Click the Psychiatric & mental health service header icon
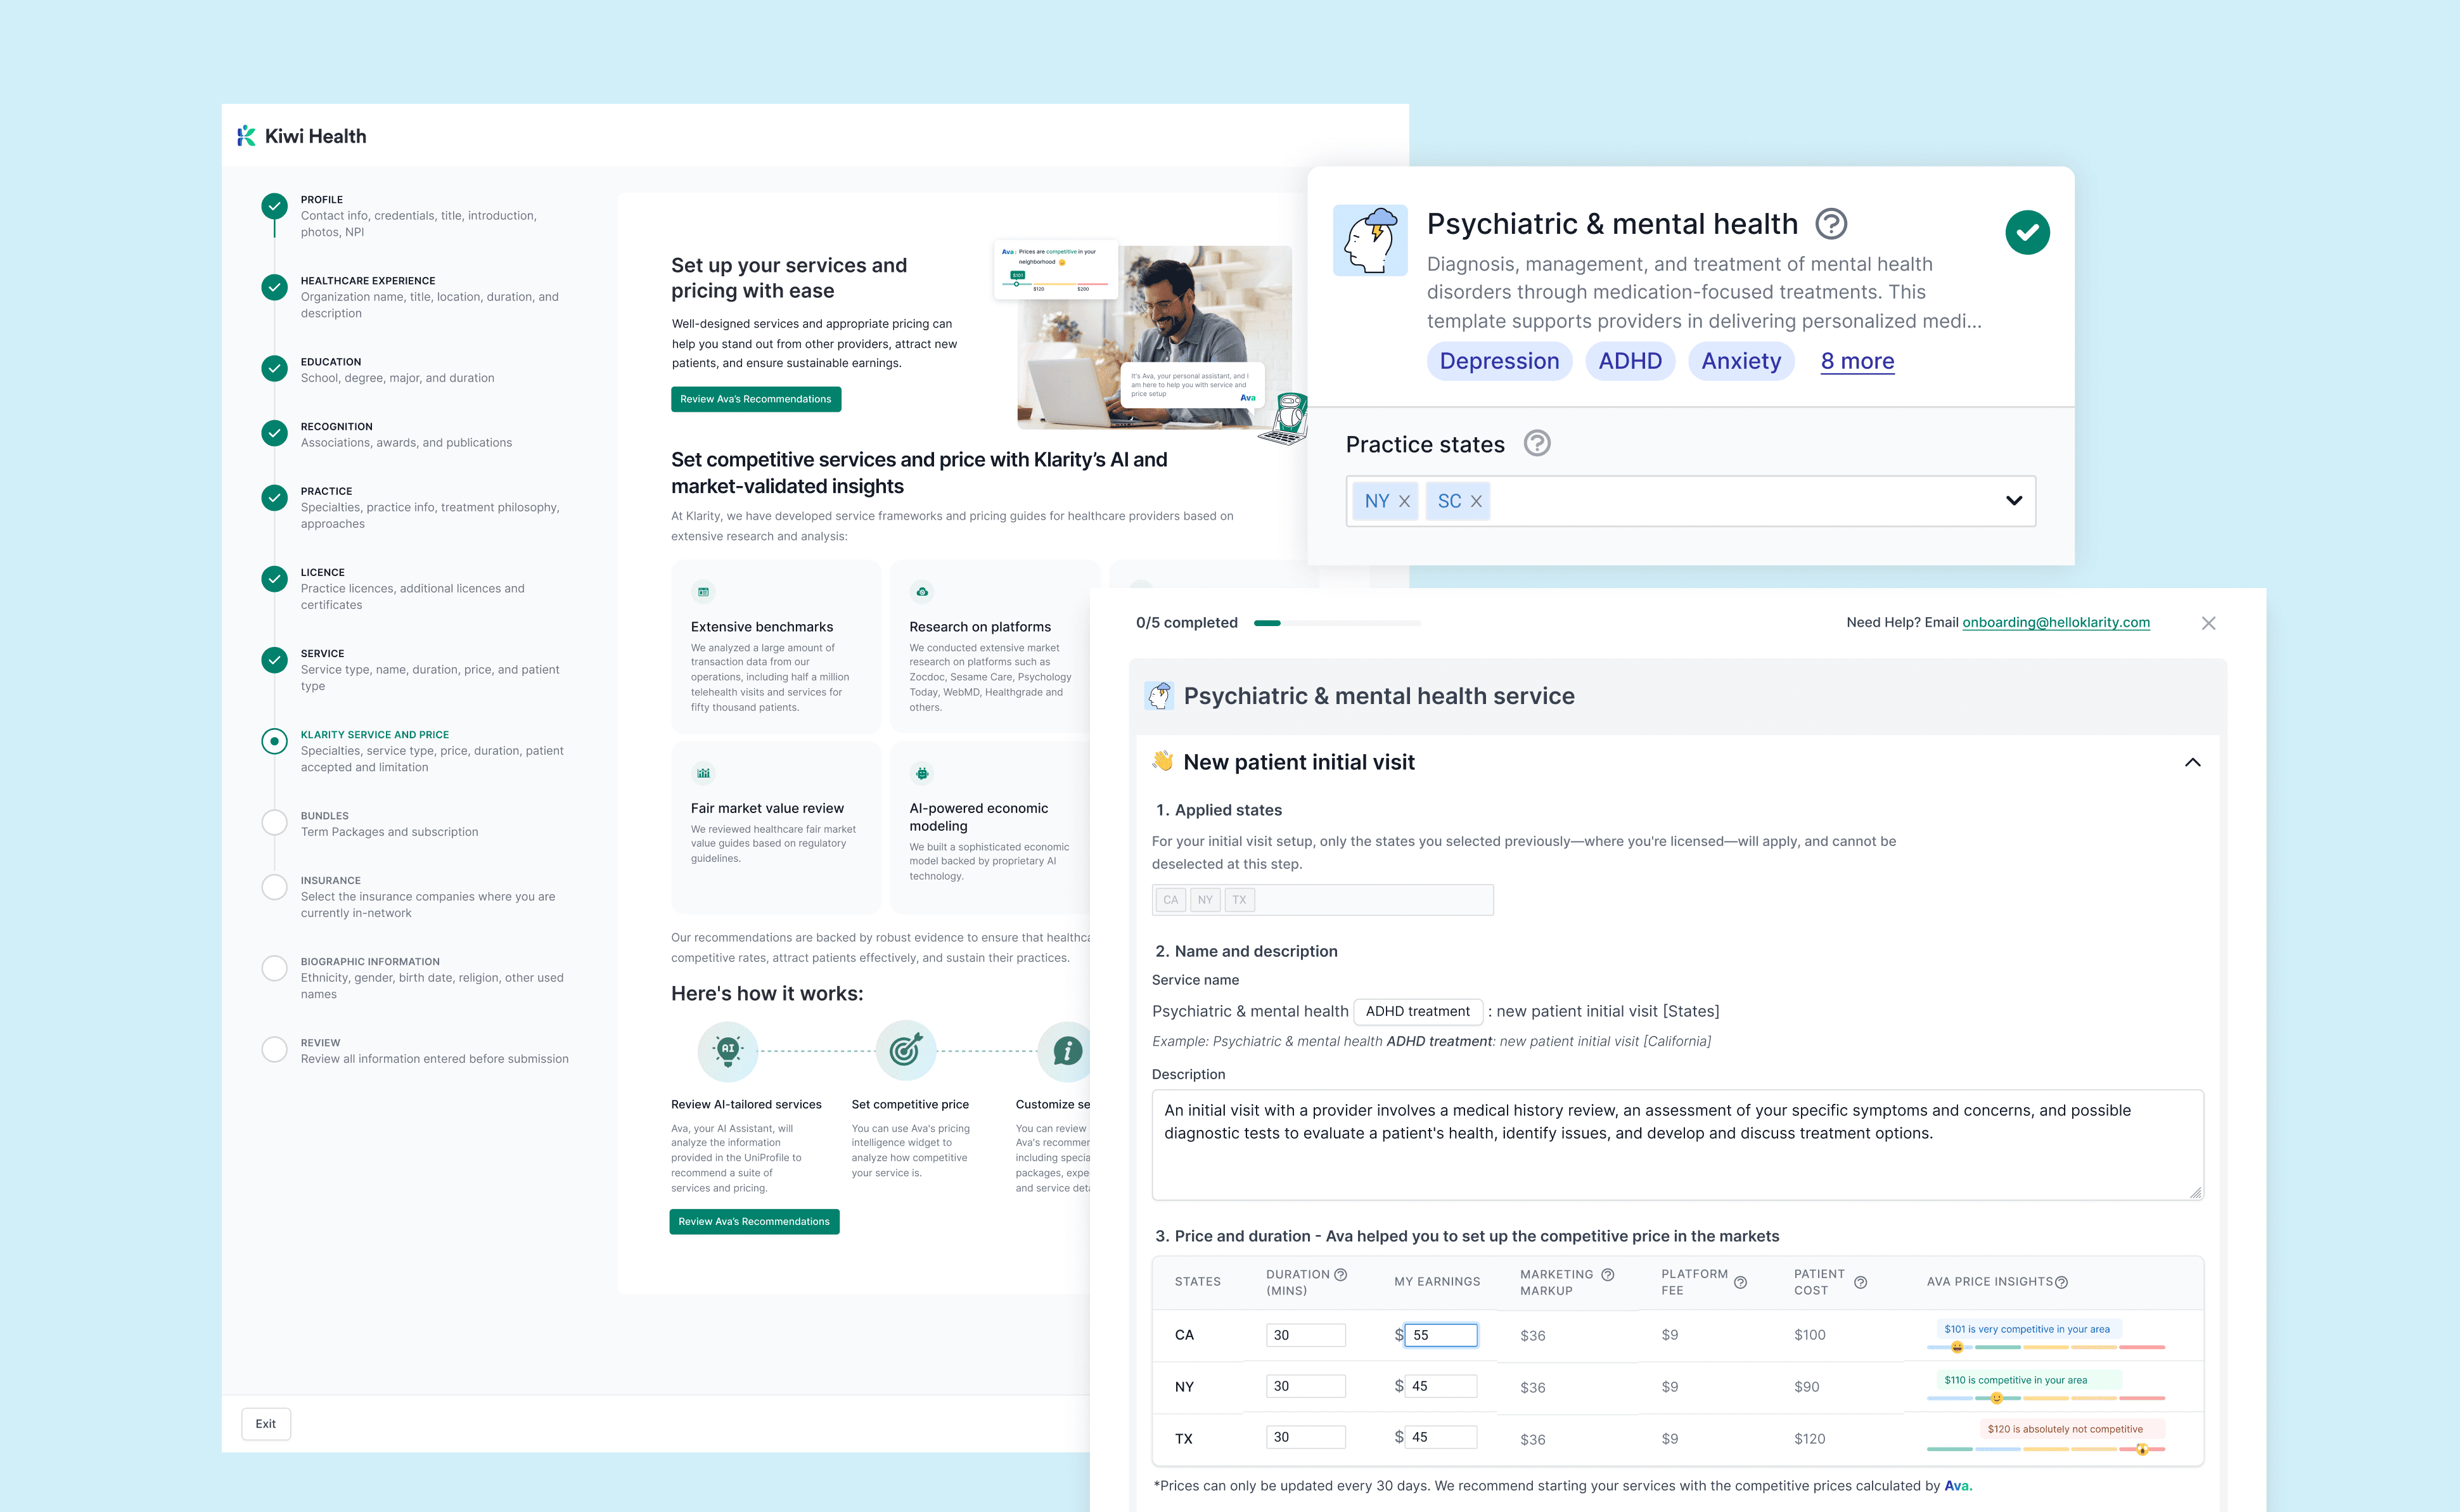The width and height of the screenshot is (2460, 1512). click(1159, 696)
